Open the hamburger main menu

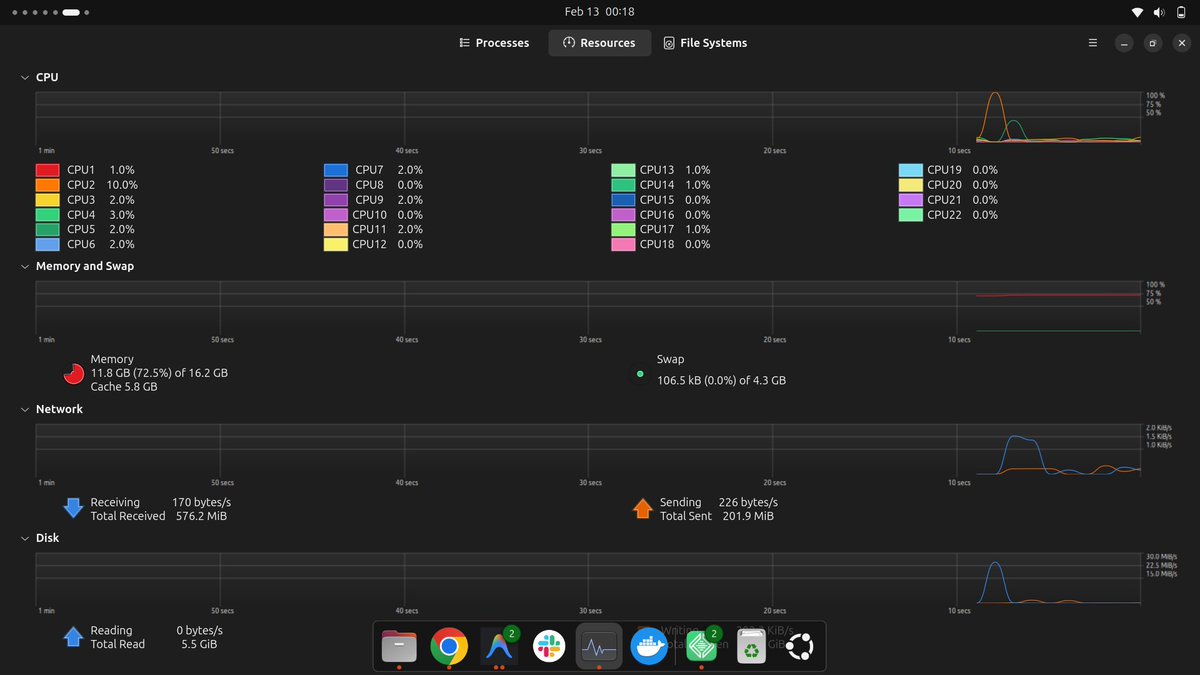tap(1093, 43)
